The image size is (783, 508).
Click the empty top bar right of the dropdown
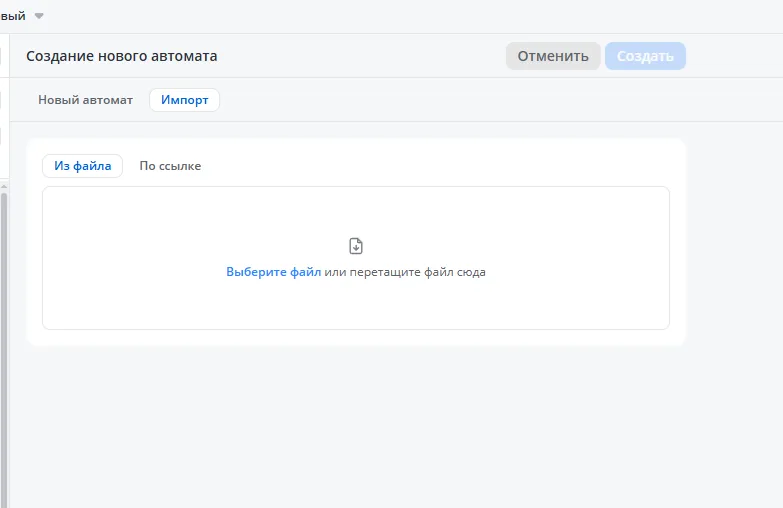[x=400, y=16]
